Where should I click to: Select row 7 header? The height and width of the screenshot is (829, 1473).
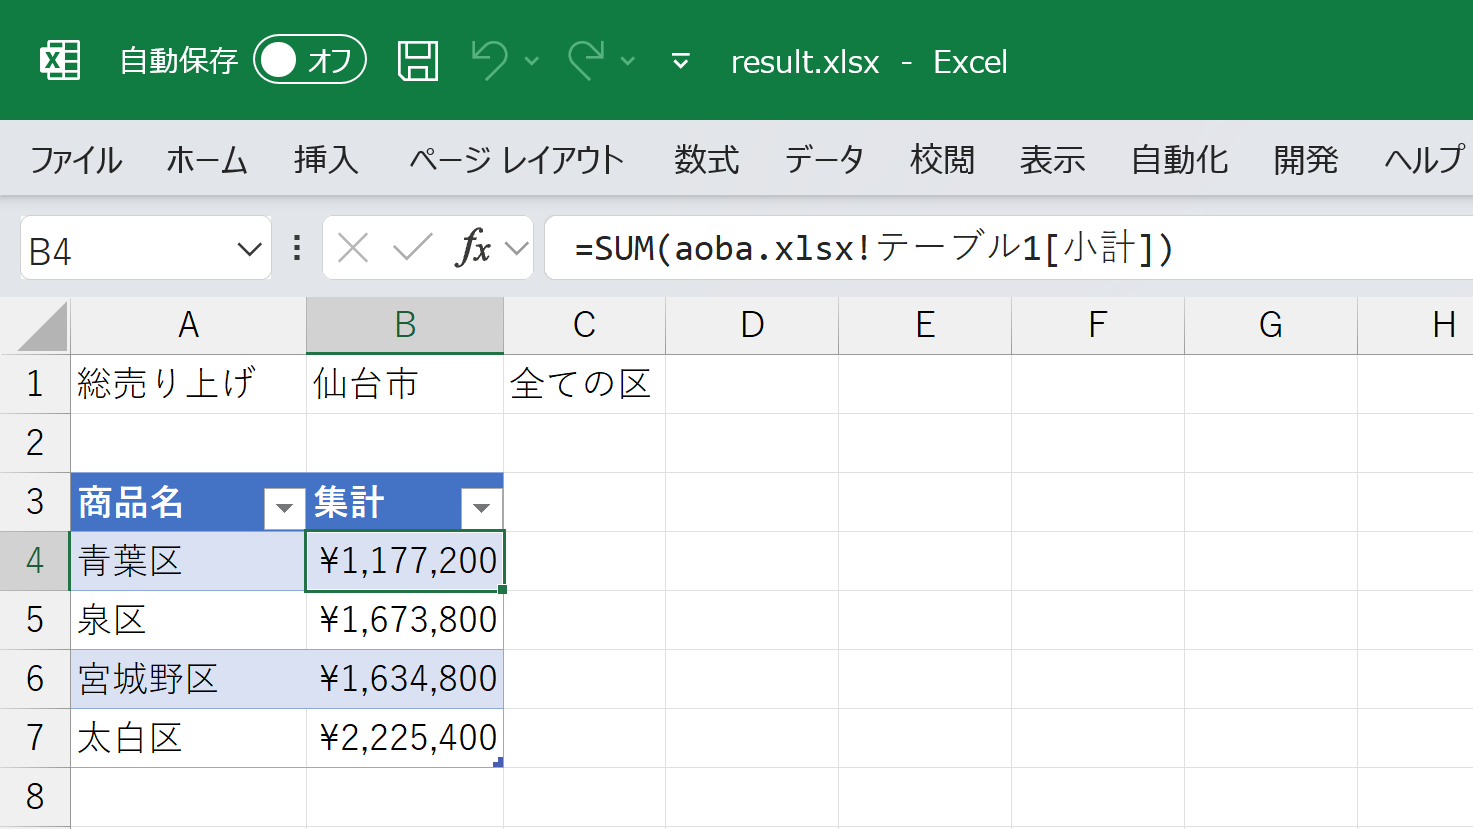coord(35,738)
